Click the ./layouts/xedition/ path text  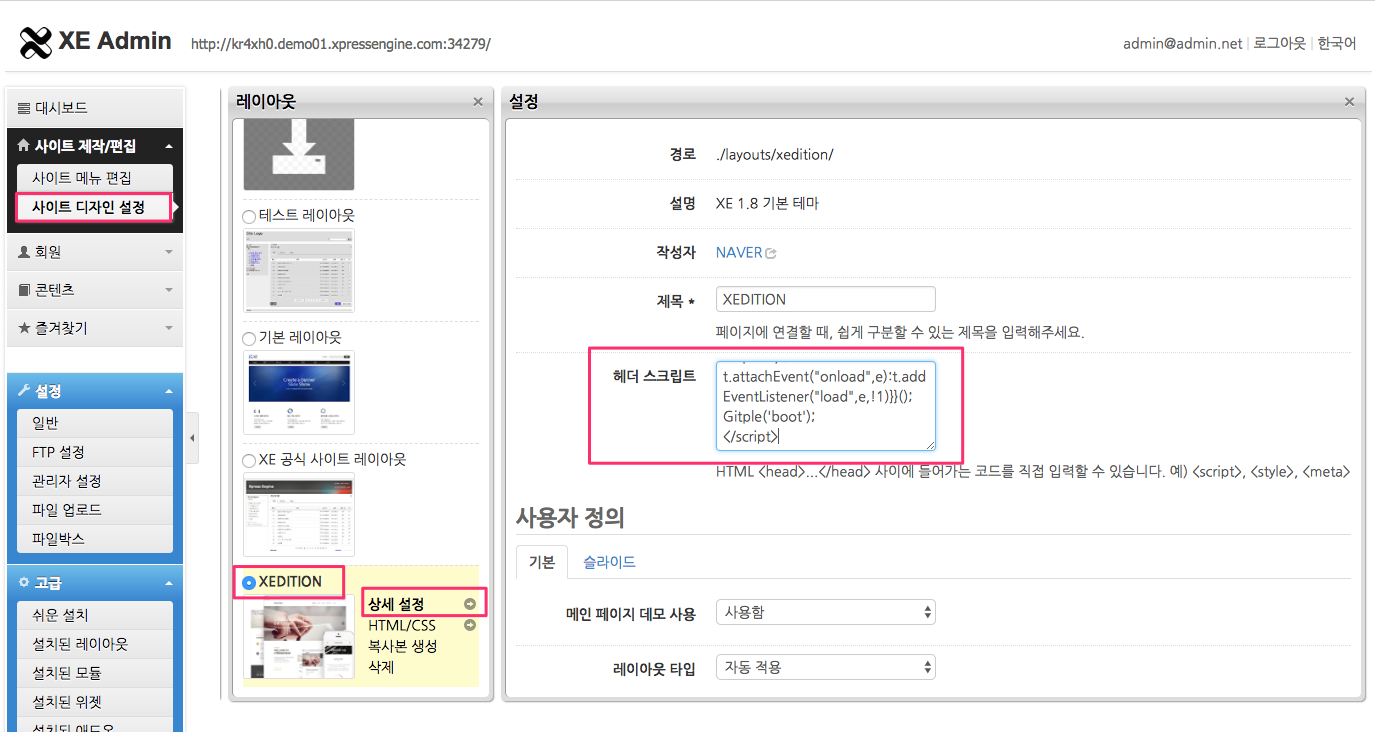(775, 155)
